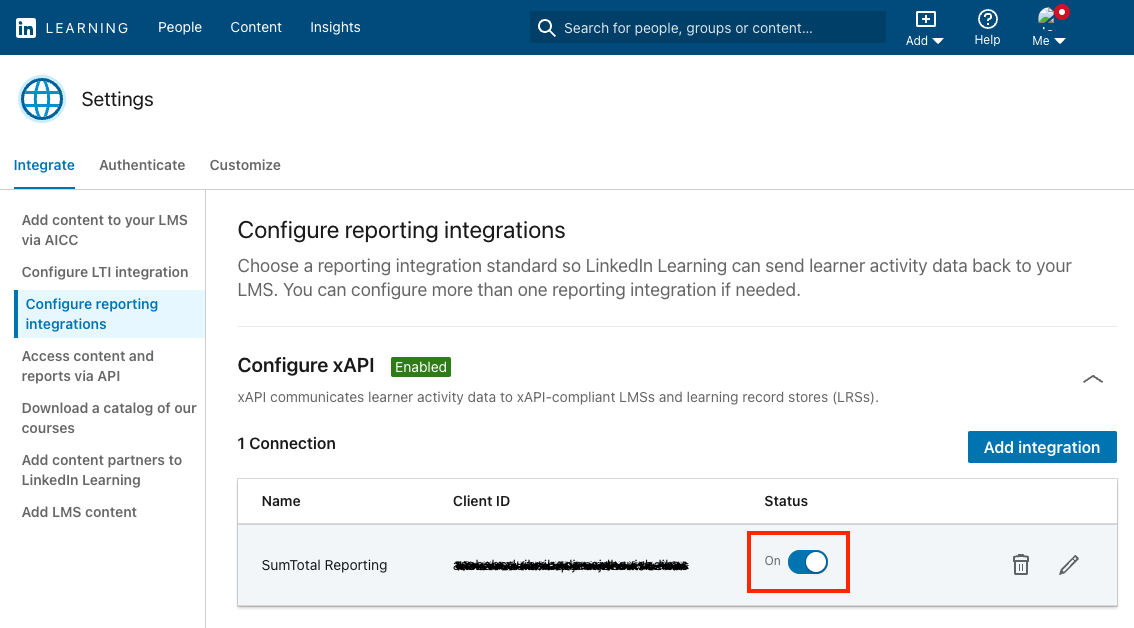Screen dimensions: 1134x628
Task: Click the Enabled status badge
Action: [x=421, y=367]
